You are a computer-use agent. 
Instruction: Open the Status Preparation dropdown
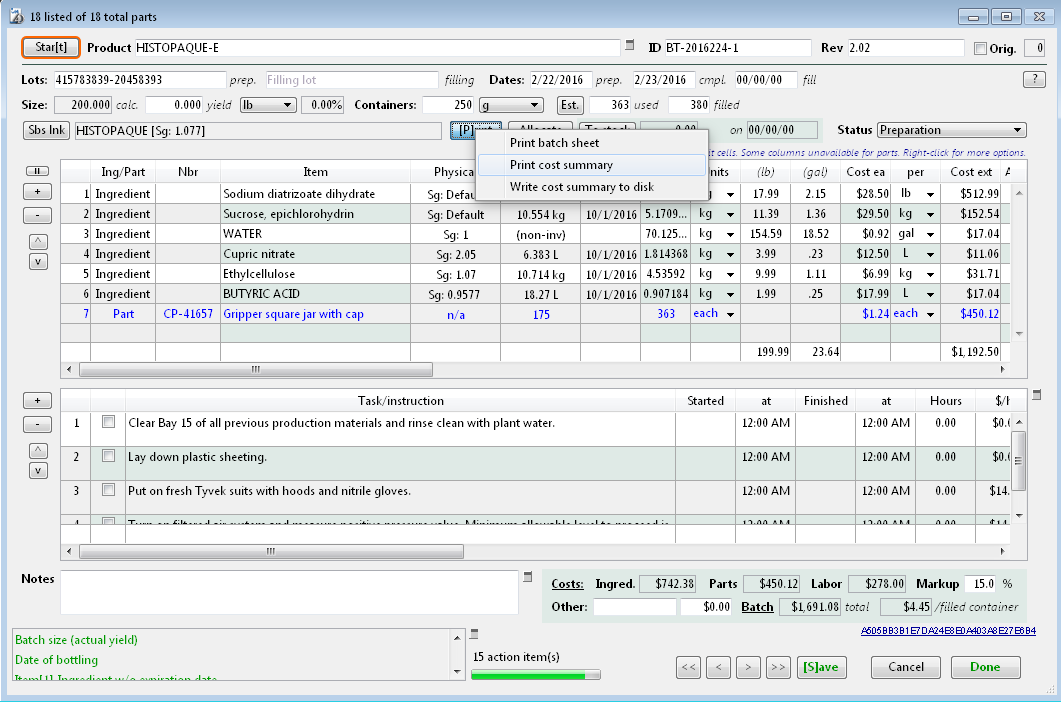click(x=951, y=130)
